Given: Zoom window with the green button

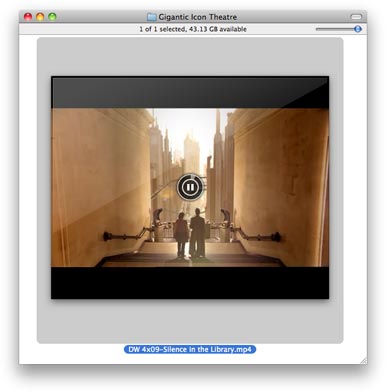Looking at the screenshot, I should point(52,16).
